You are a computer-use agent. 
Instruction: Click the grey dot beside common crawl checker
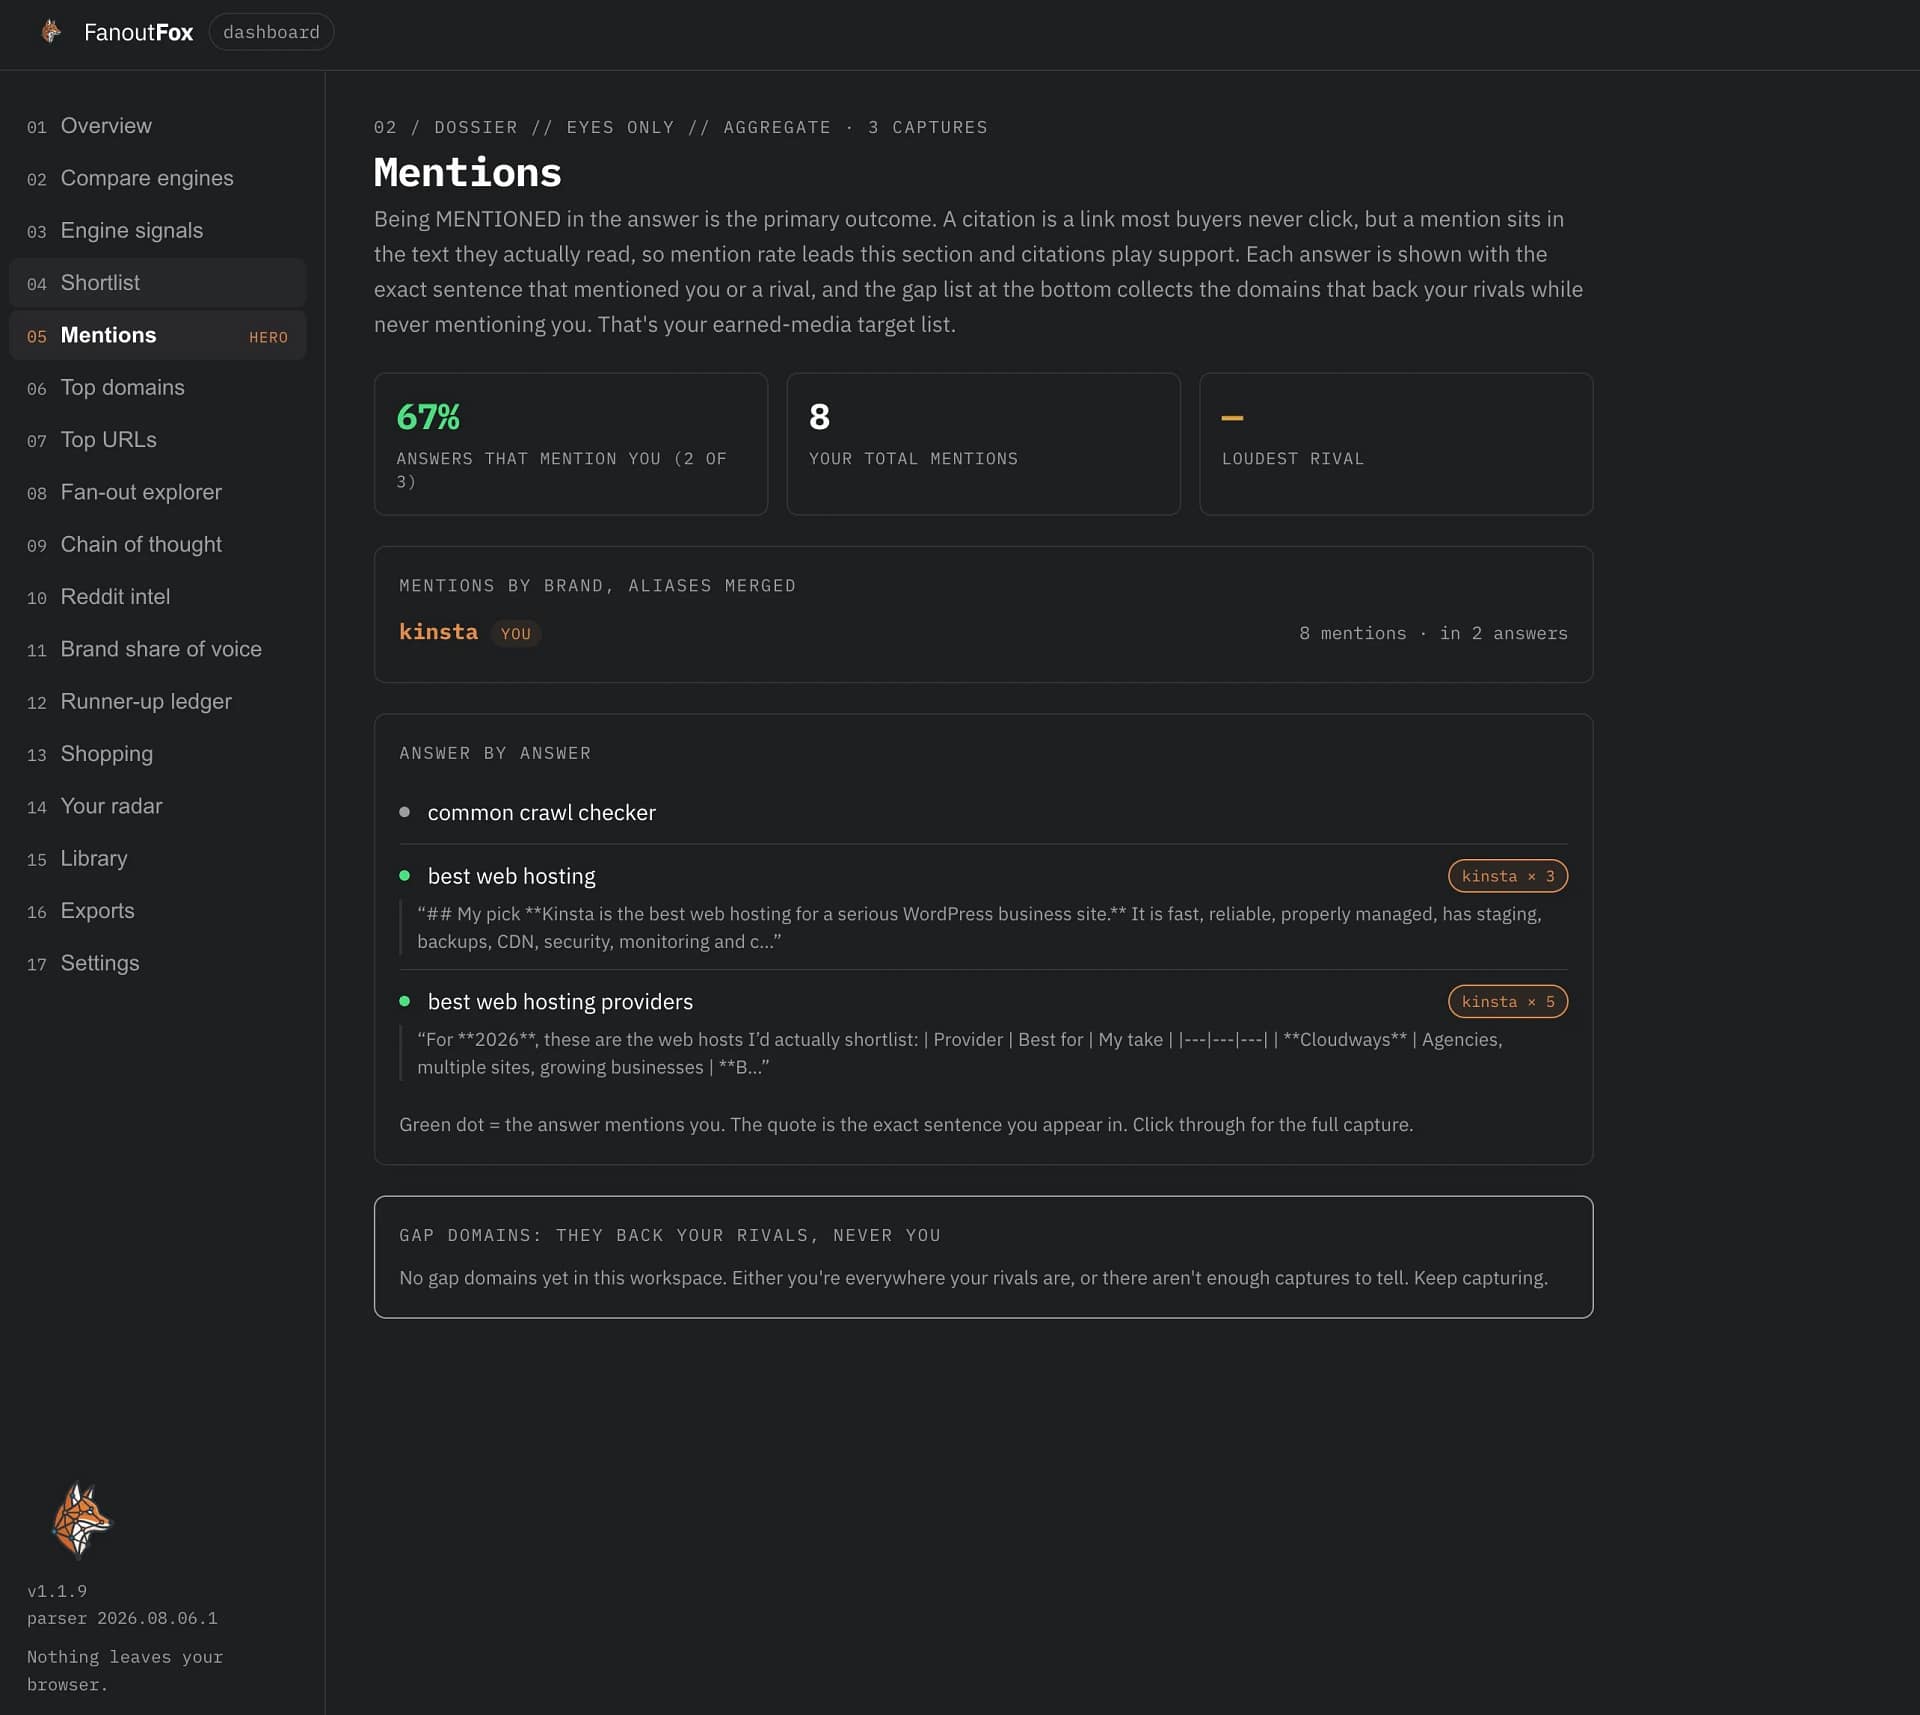[x=404, y=813]
